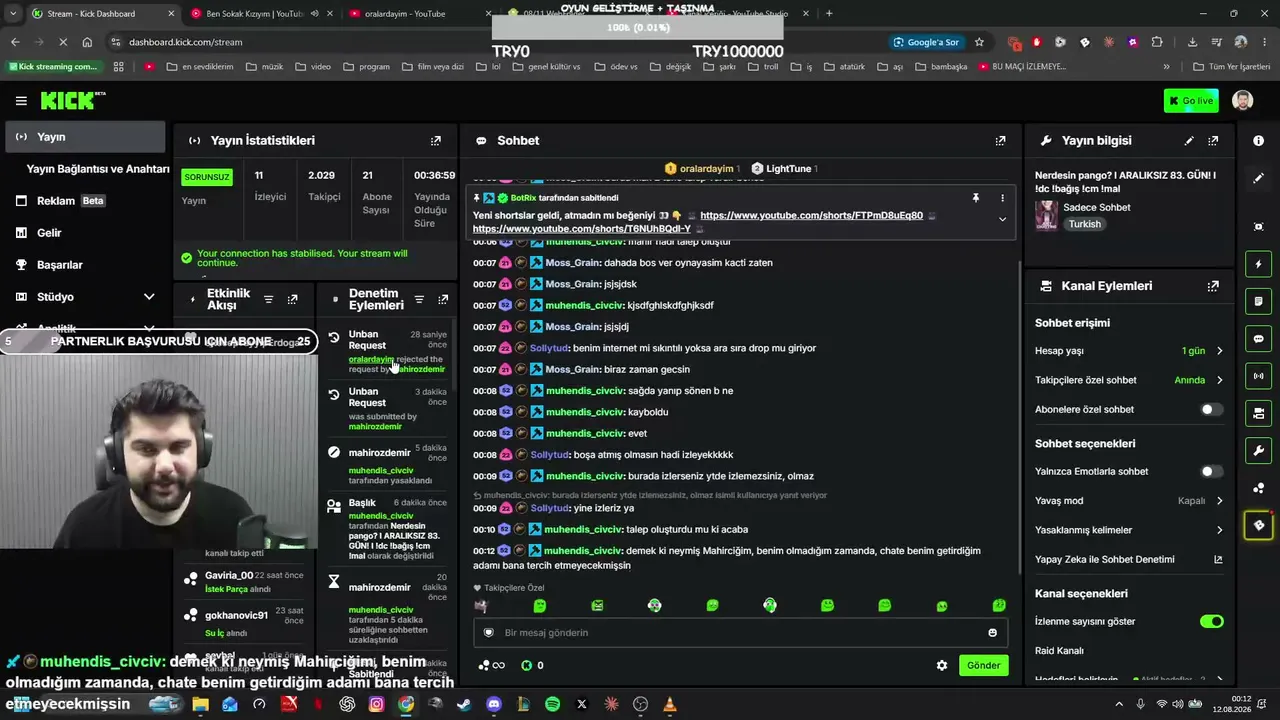Pop out the Denetim Eylemleri panel
The image size is (1280, 720).
(x=443, y=299)
